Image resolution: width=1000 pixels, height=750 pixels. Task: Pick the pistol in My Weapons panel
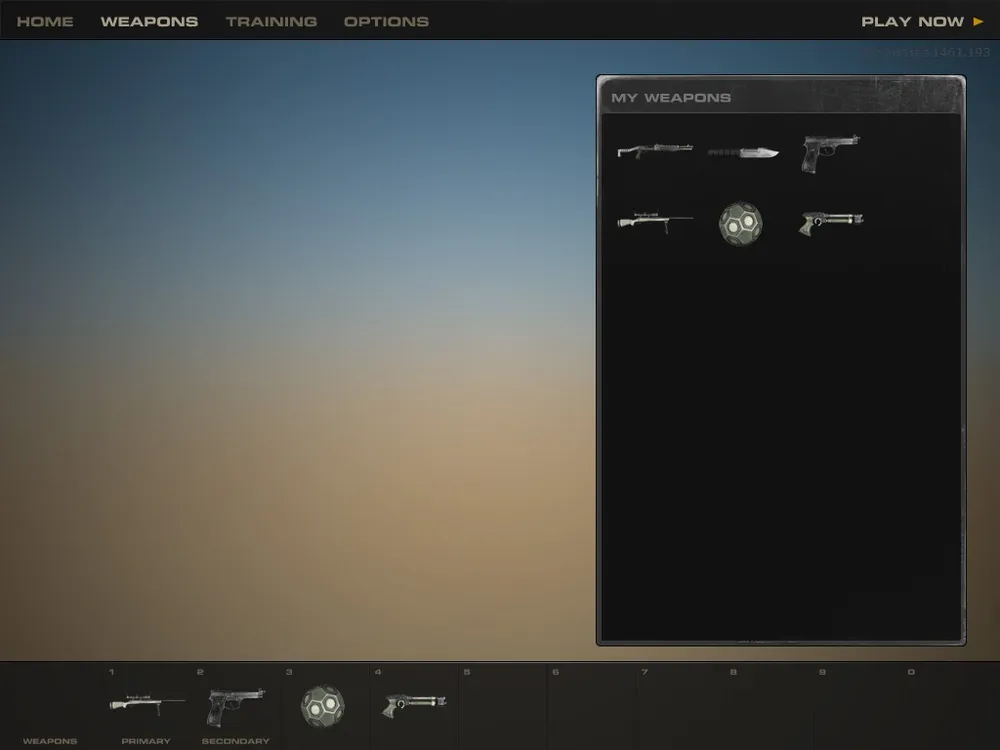pos(830,153)
